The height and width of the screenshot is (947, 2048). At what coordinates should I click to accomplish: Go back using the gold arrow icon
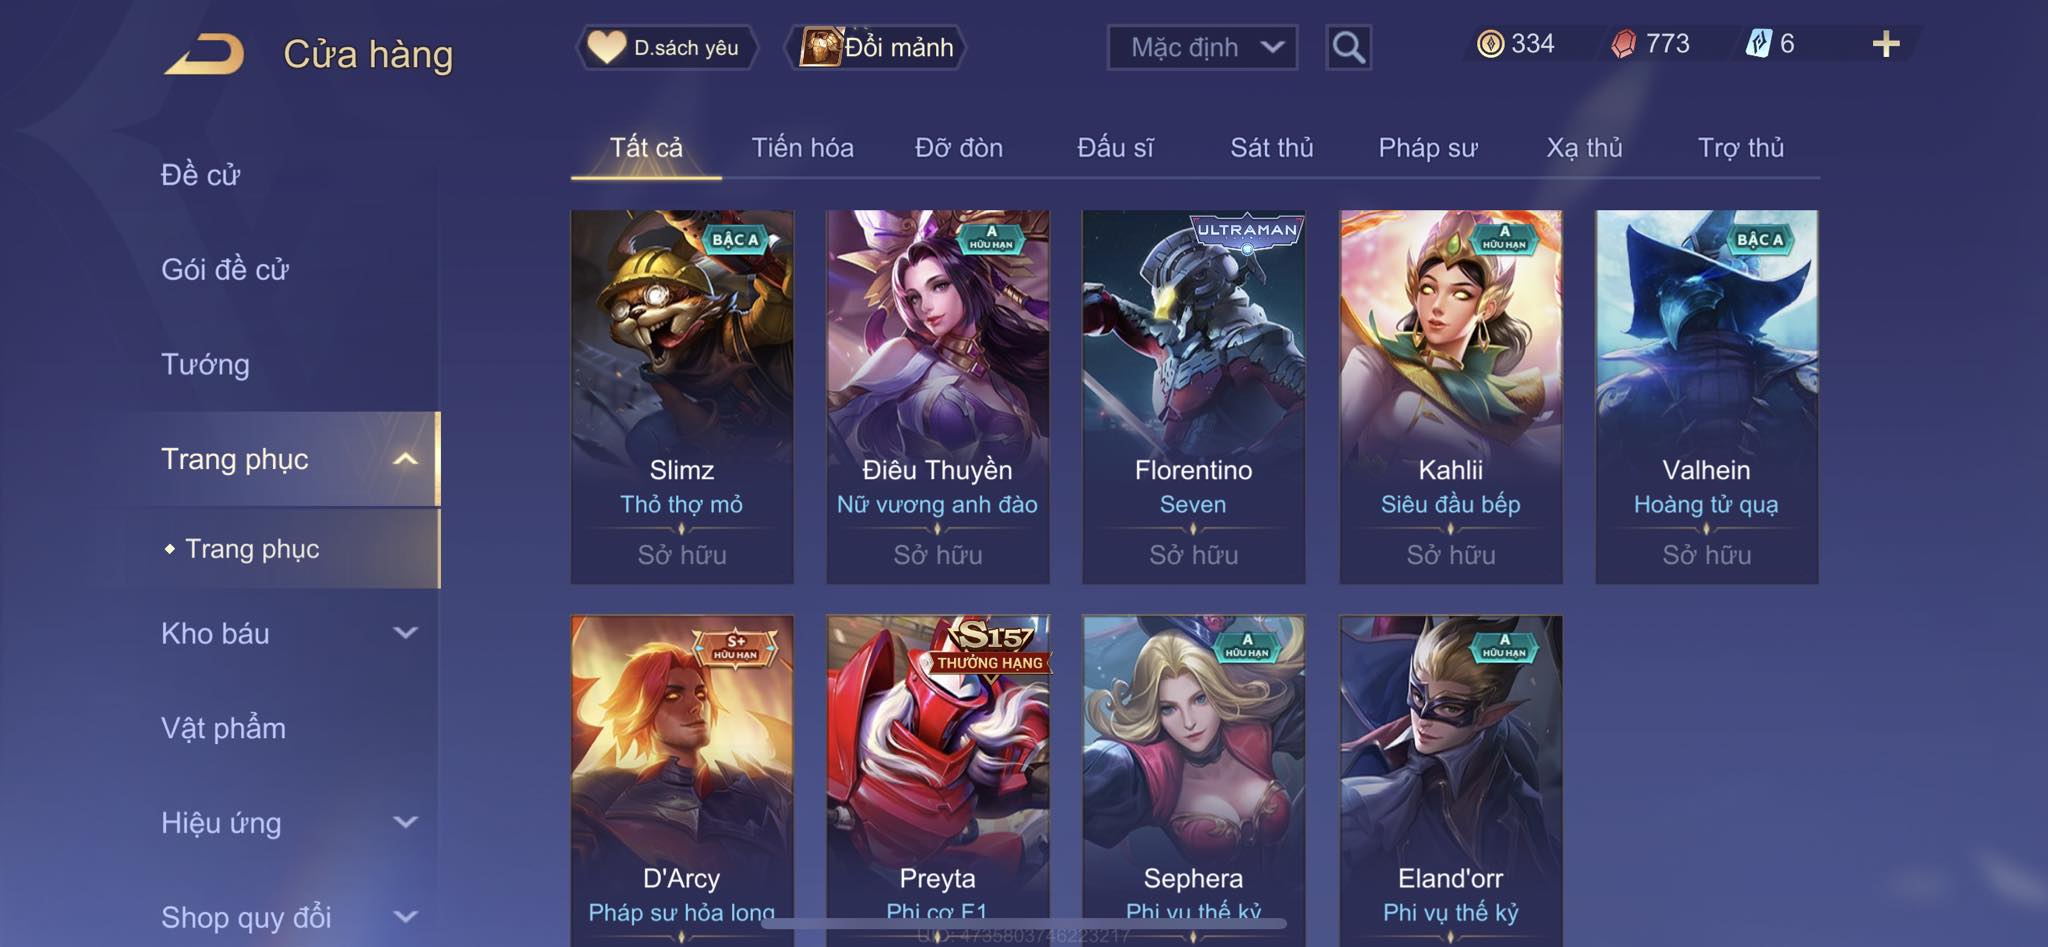[205, 53]
